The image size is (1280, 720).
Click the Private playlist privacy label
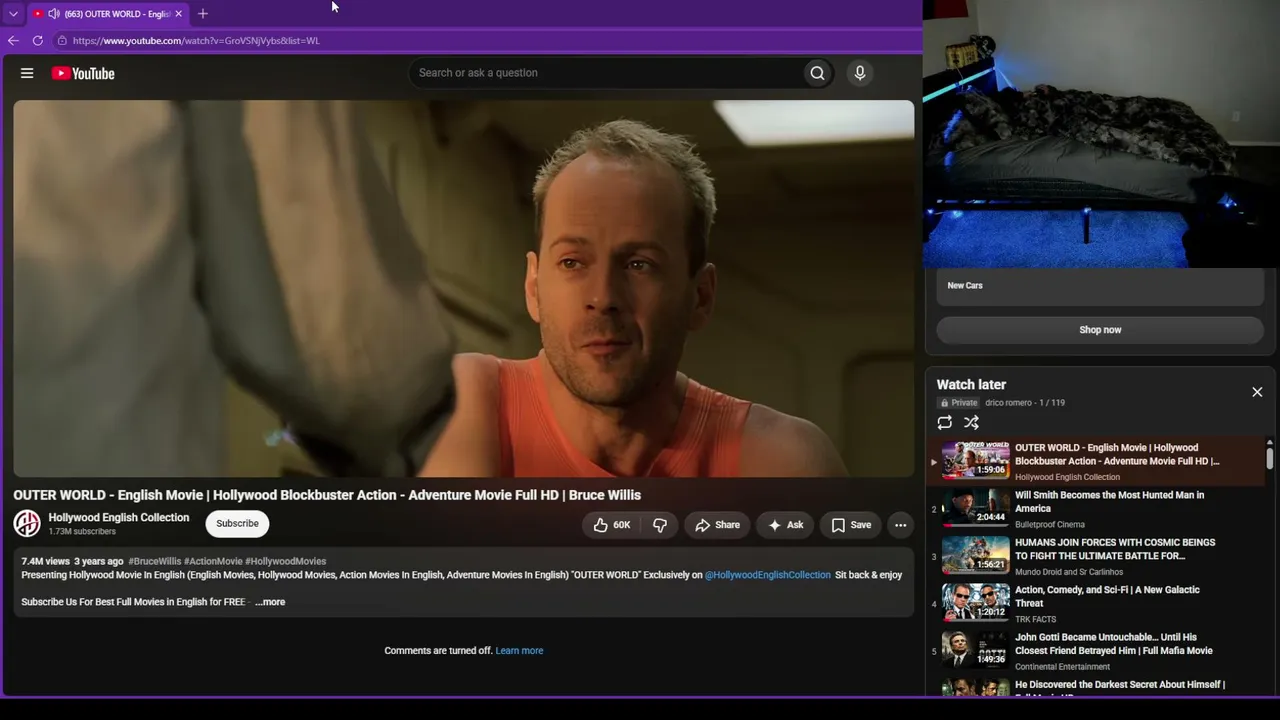click(958, 403)
